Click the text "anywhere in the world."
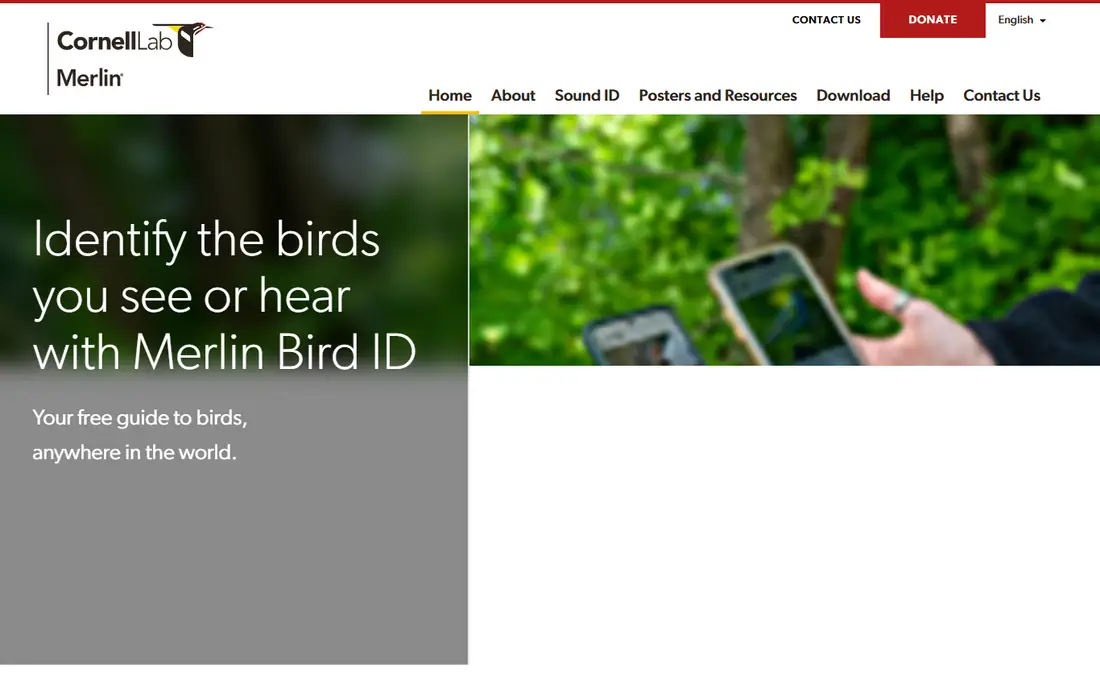 (134, 452)
